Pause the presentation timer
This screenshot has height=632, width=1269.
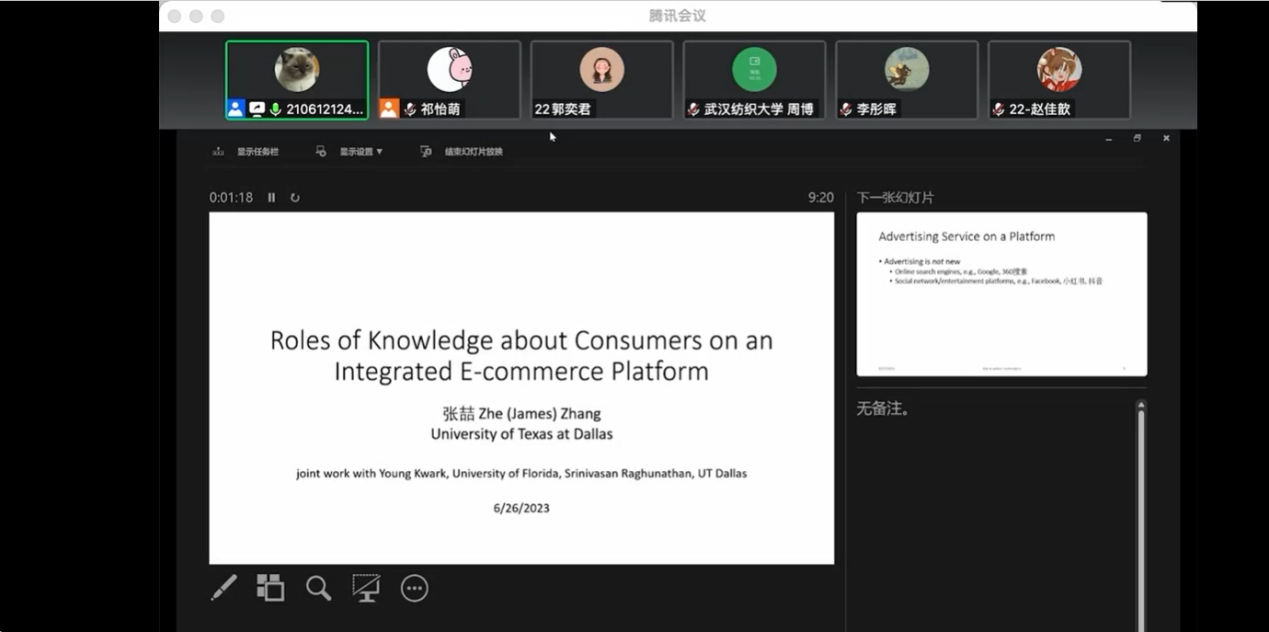click(x=271, y=198)
